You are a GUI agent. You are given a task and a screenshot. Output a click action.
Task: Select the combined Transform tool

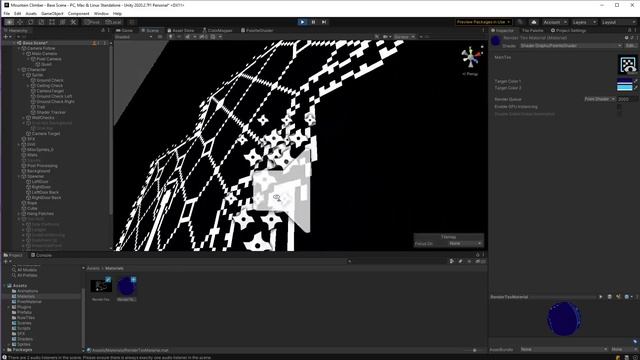[x=62, y=22]
